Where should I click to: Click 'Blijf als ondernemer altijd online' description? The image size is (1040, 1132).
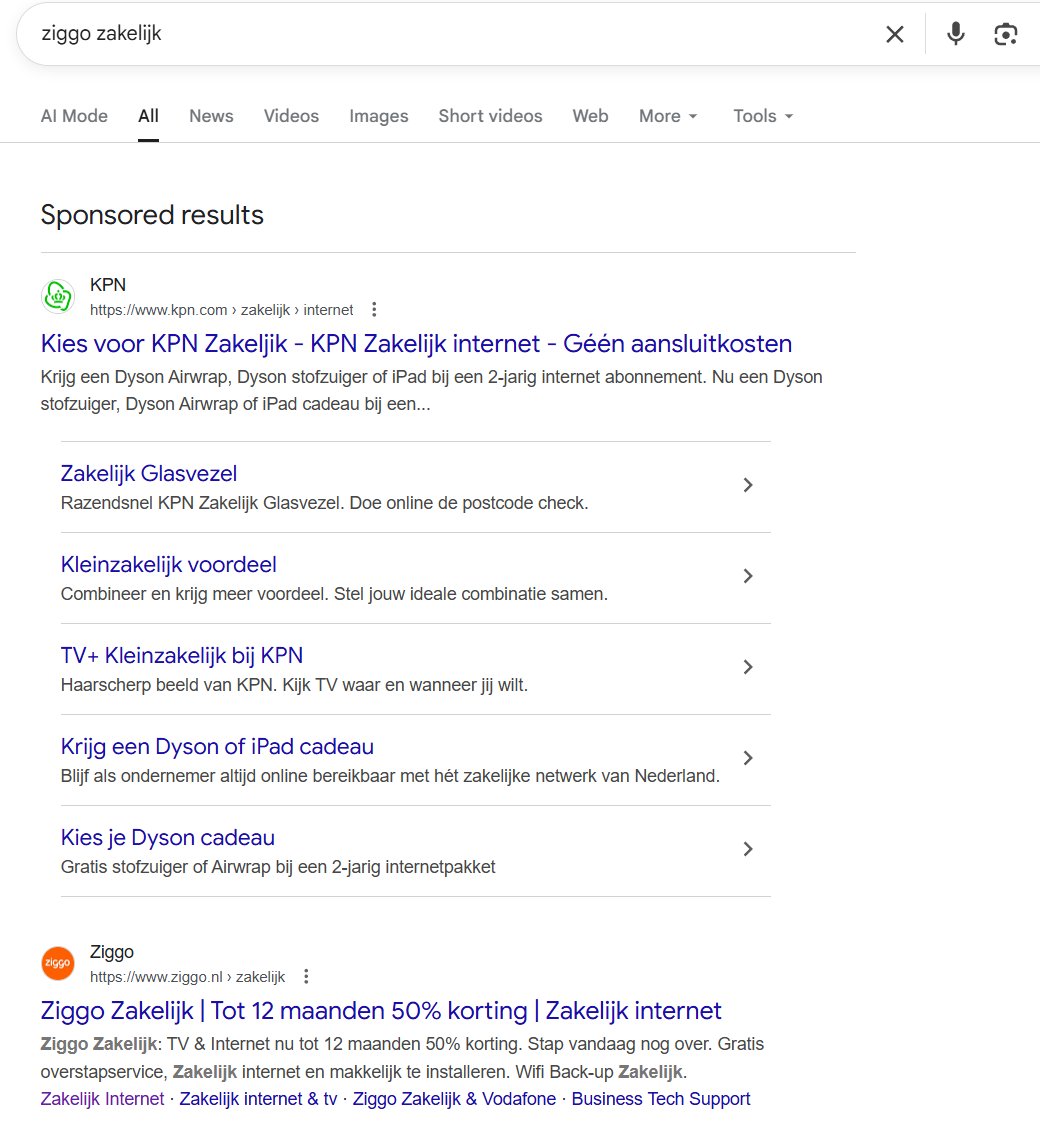point(390,776)
